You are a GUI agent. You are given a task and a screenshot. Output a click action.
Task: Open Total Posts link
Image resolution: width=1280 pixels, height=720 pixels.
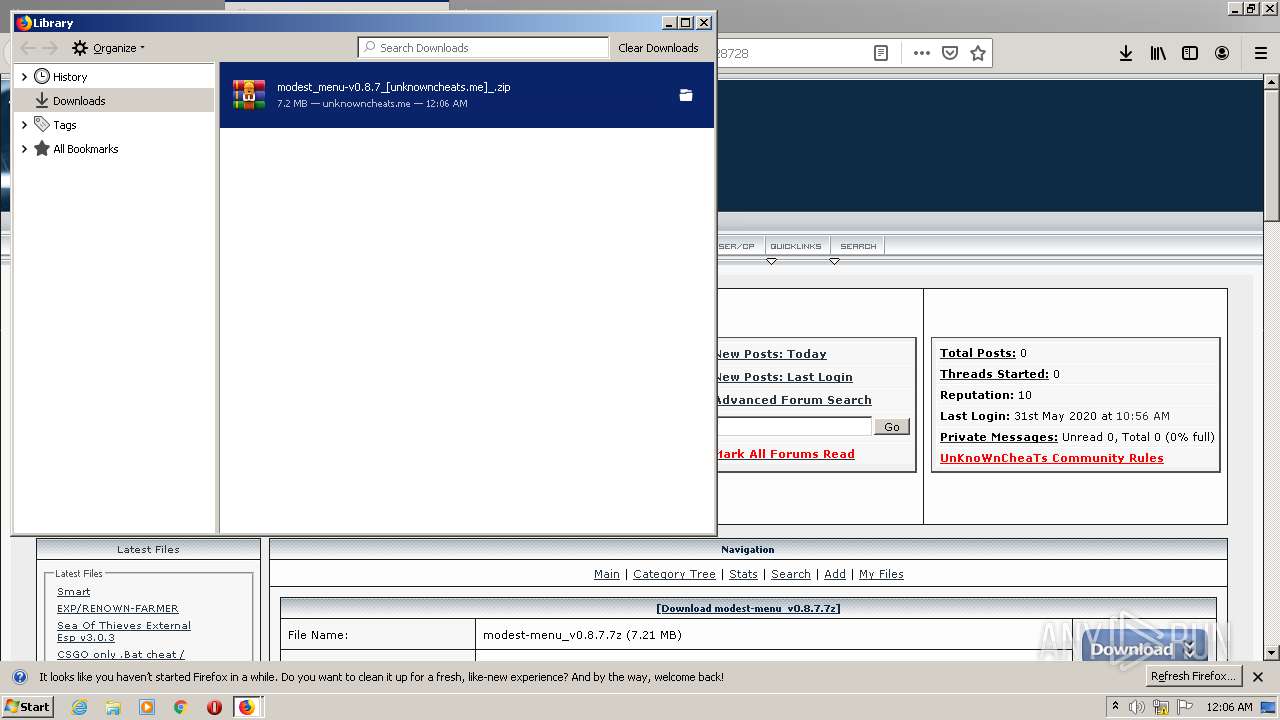tap(978, 353)
